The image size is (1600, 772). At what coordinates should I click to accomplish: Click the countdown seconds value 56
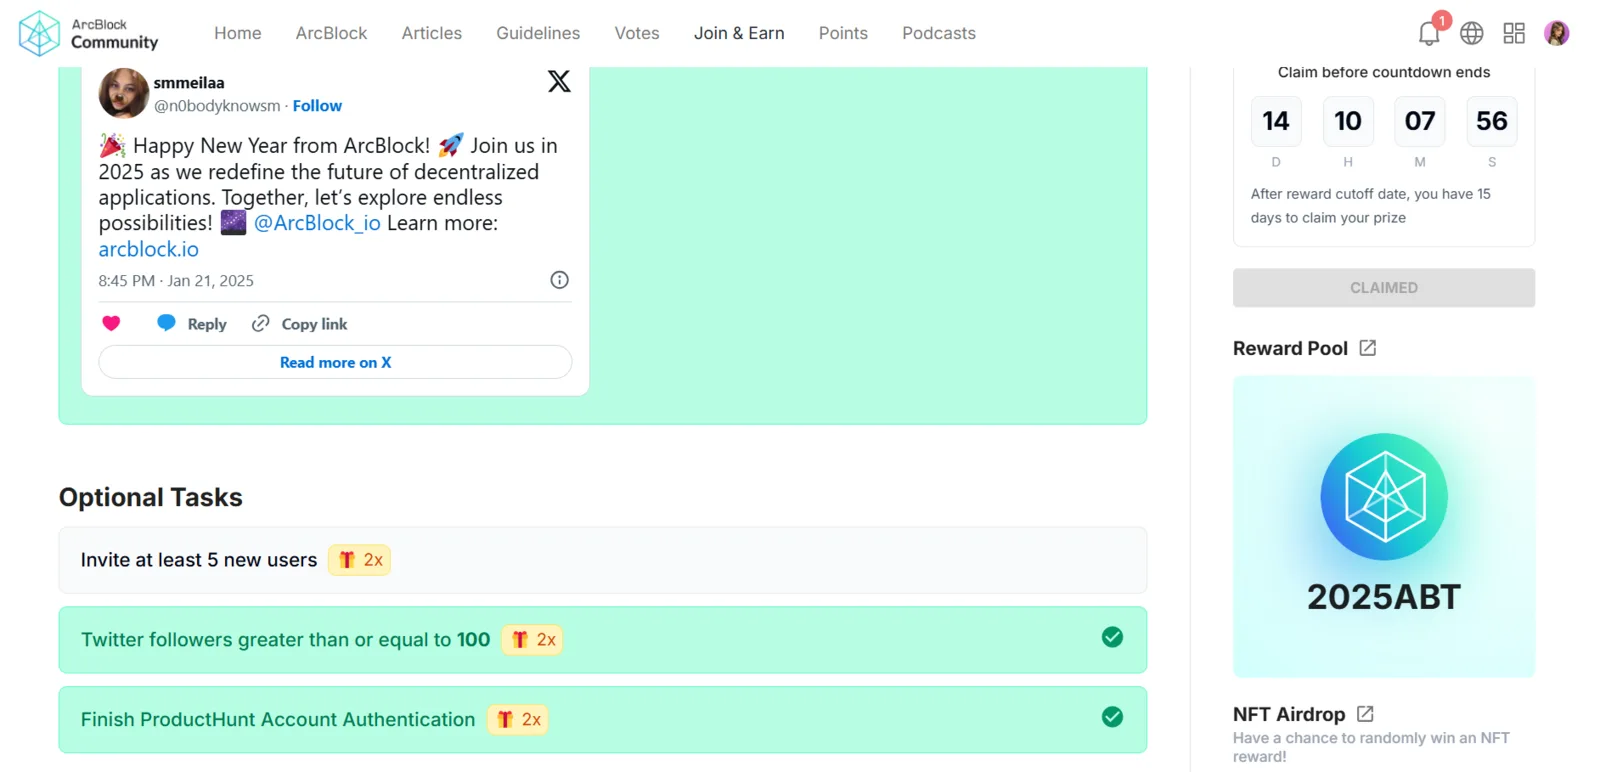click(x=1492, y=121)
